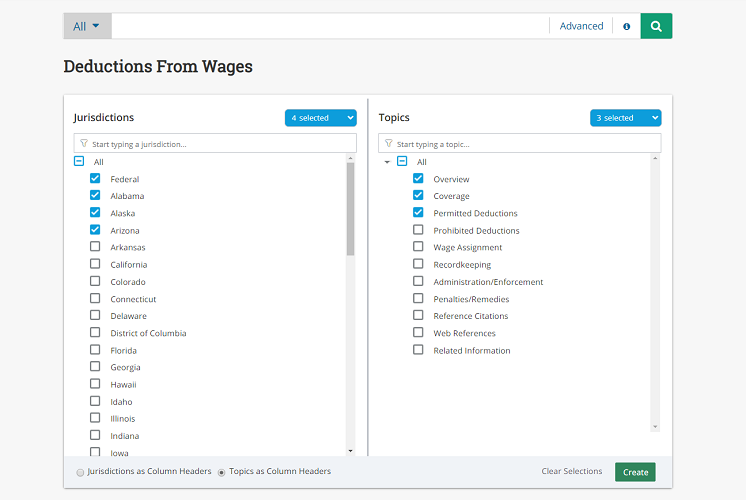Click the topic filter funnel icon
The width and height of the screenshot is (746, 500).
(x=389, y=144)
